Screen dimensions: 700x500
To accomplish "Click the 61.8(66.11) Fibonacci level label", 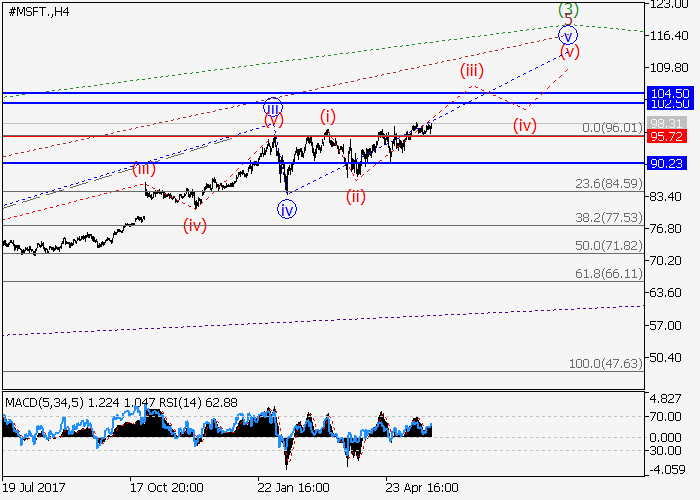I will 606,272.
